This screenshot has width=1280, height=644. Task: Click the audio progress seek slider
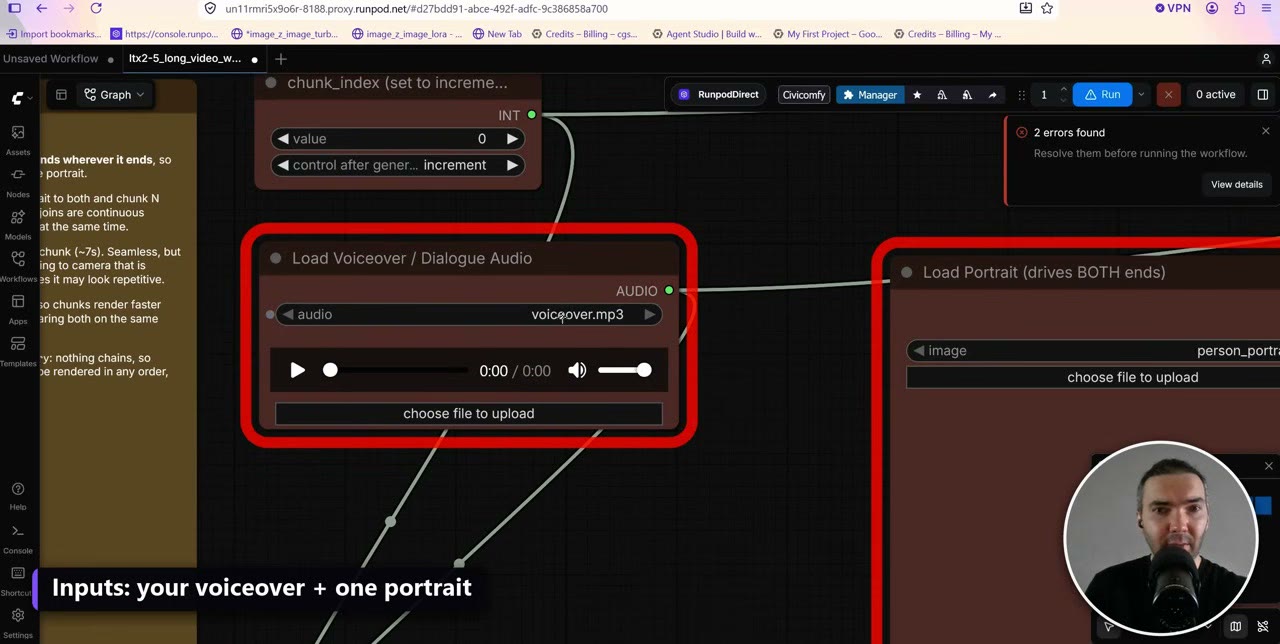click(397, 371)
